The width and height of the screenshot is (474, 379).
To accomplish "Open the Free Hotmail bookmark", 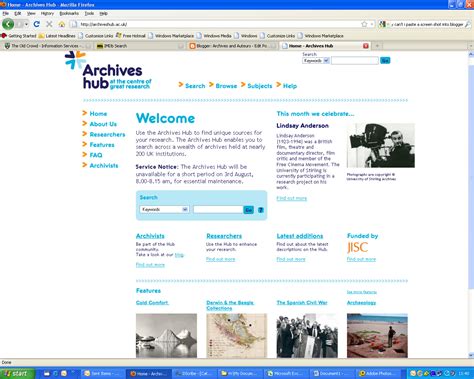I will click(131, 36).
